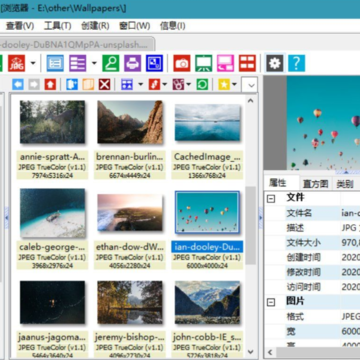Click the thumbnail list scroll-up arrow
This screenshot has width=360, height=360.
(250, 101)
